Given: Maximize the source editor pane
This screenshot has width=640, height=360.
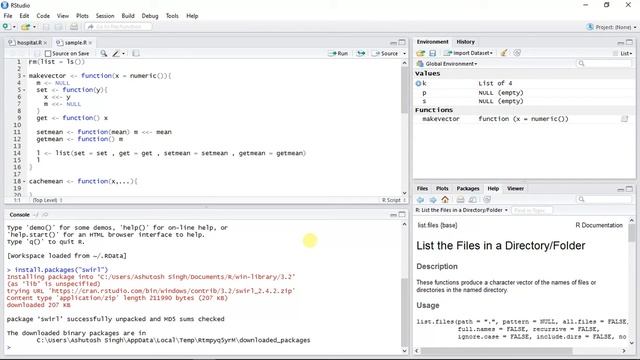Looking at the screenshot, I should (x=402, y=42).
